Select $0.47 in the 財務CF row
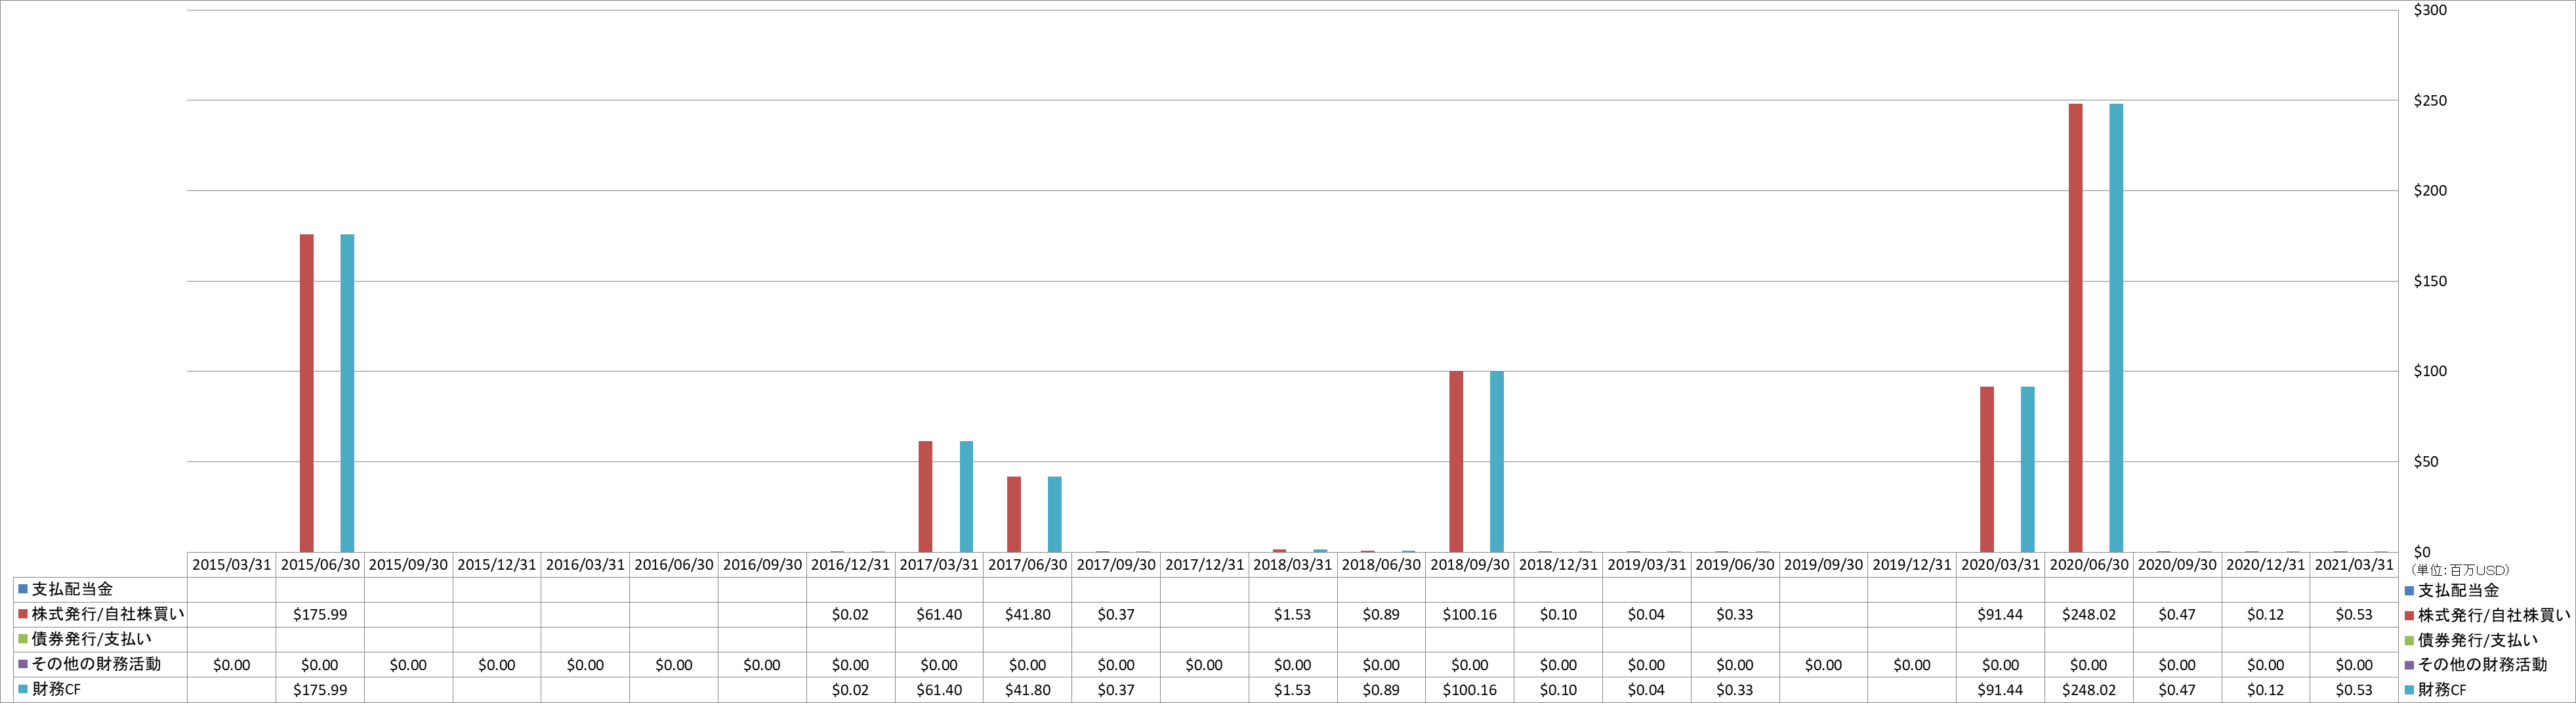Viewport: 2576px width, 703px height. (x=2177, y=690)
